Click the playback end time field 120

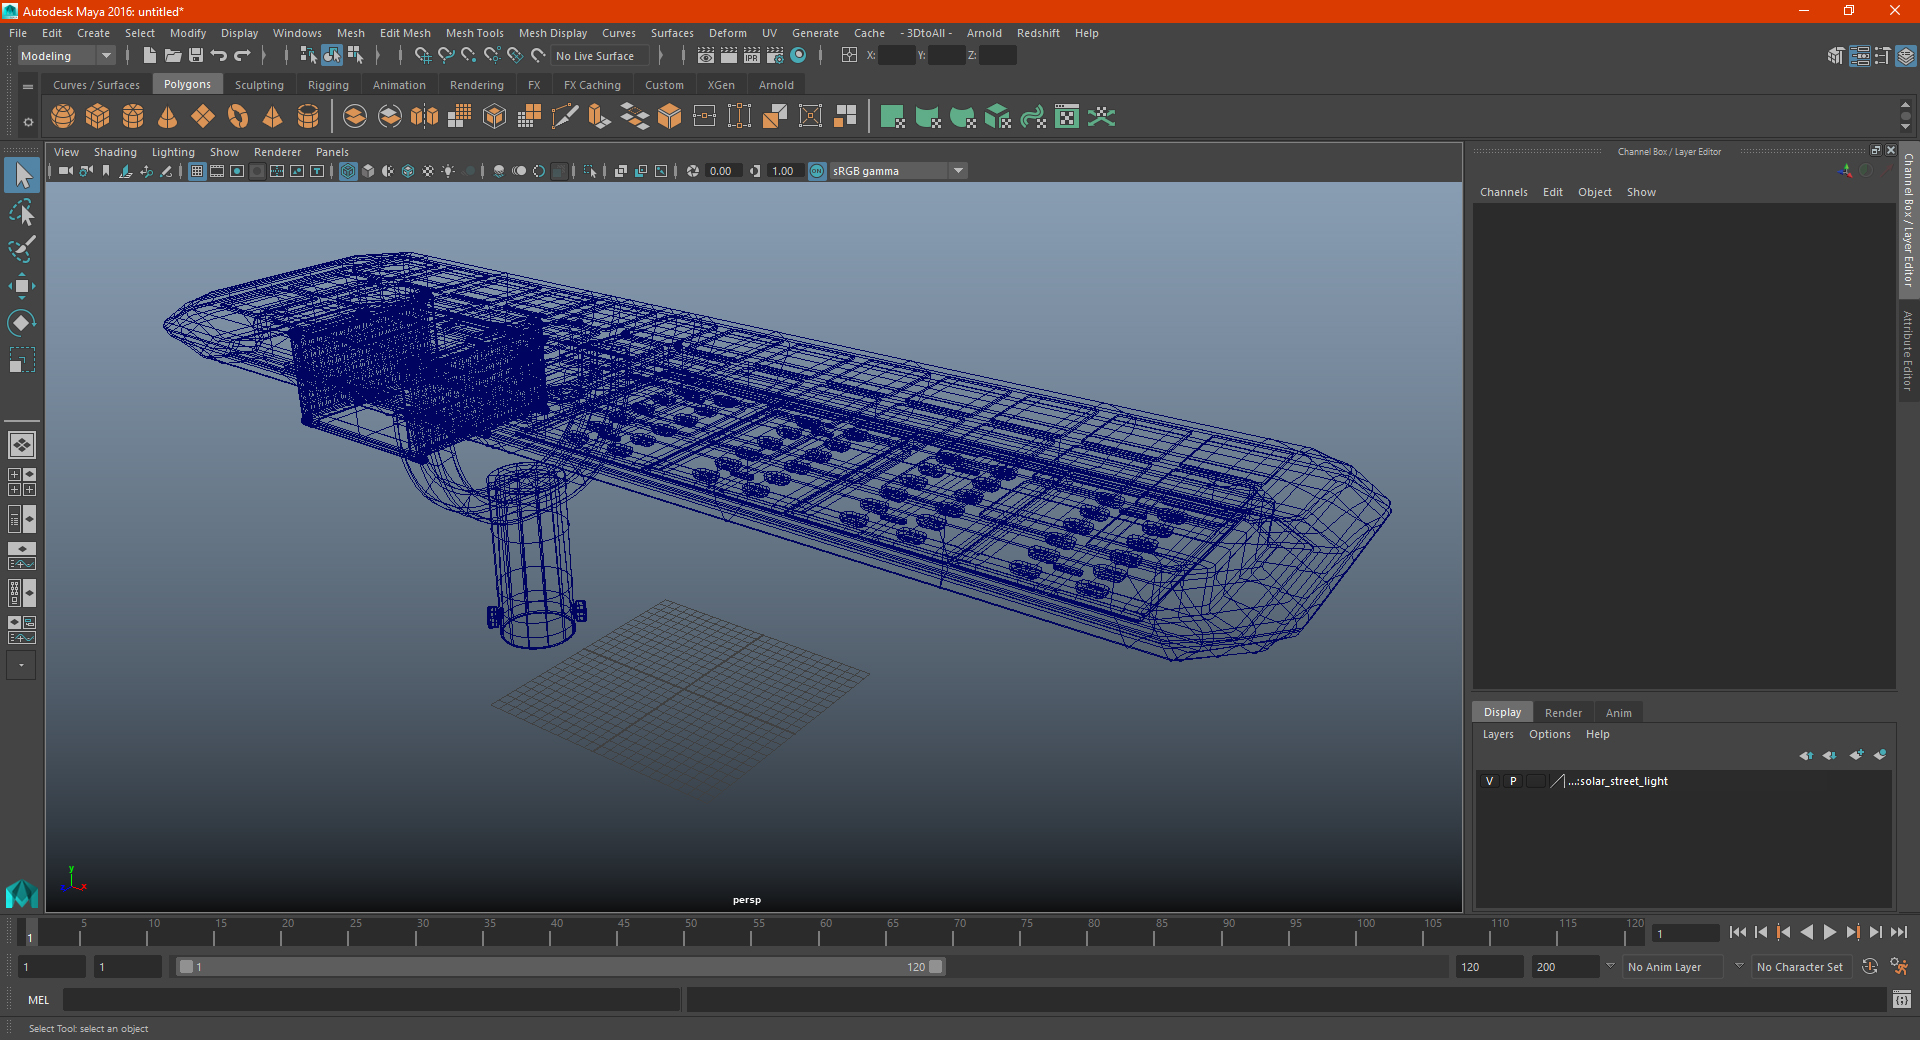[x=1488, y=967]
